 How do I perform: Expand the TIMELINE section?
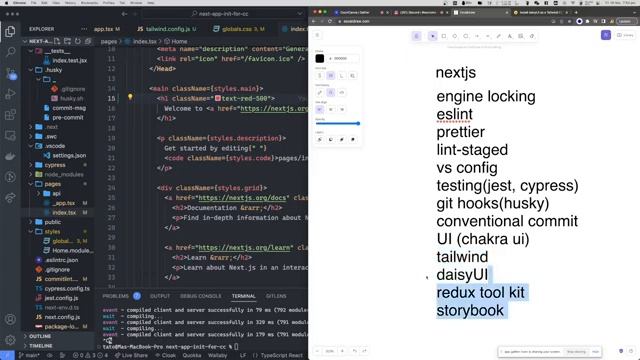57,346
